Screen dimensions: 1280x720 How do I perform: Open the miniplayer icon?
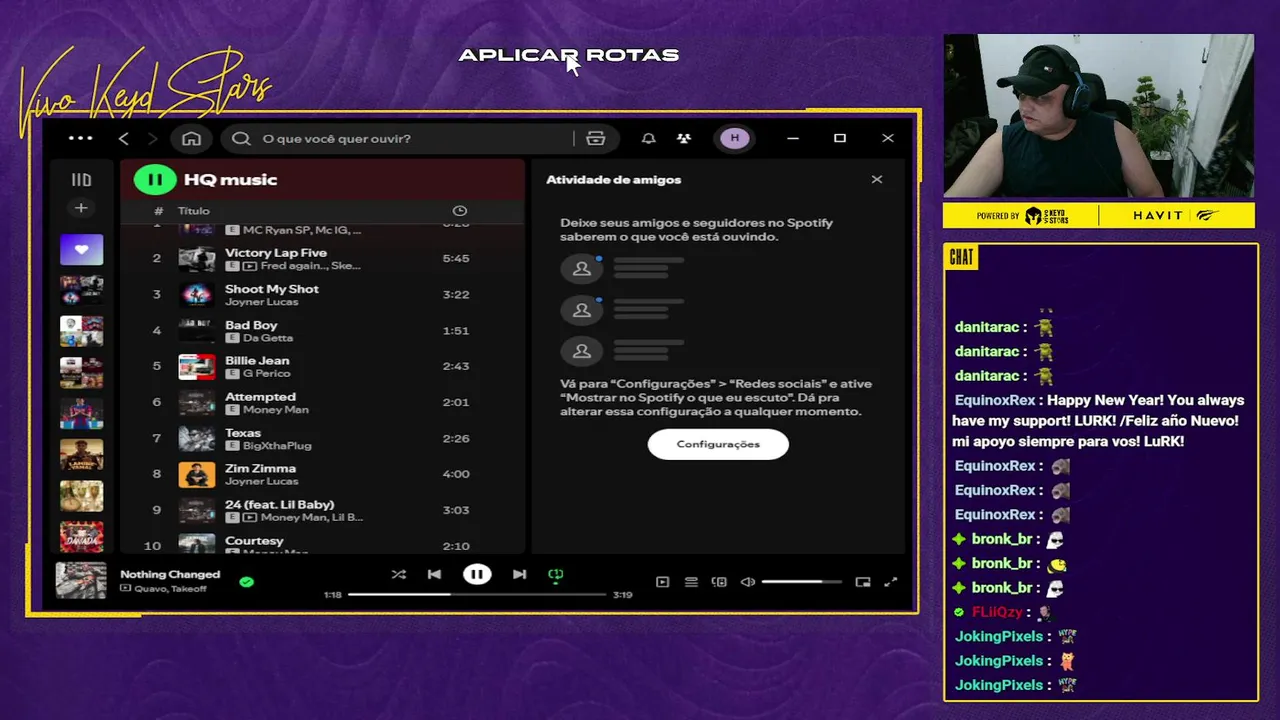(863, 582)
